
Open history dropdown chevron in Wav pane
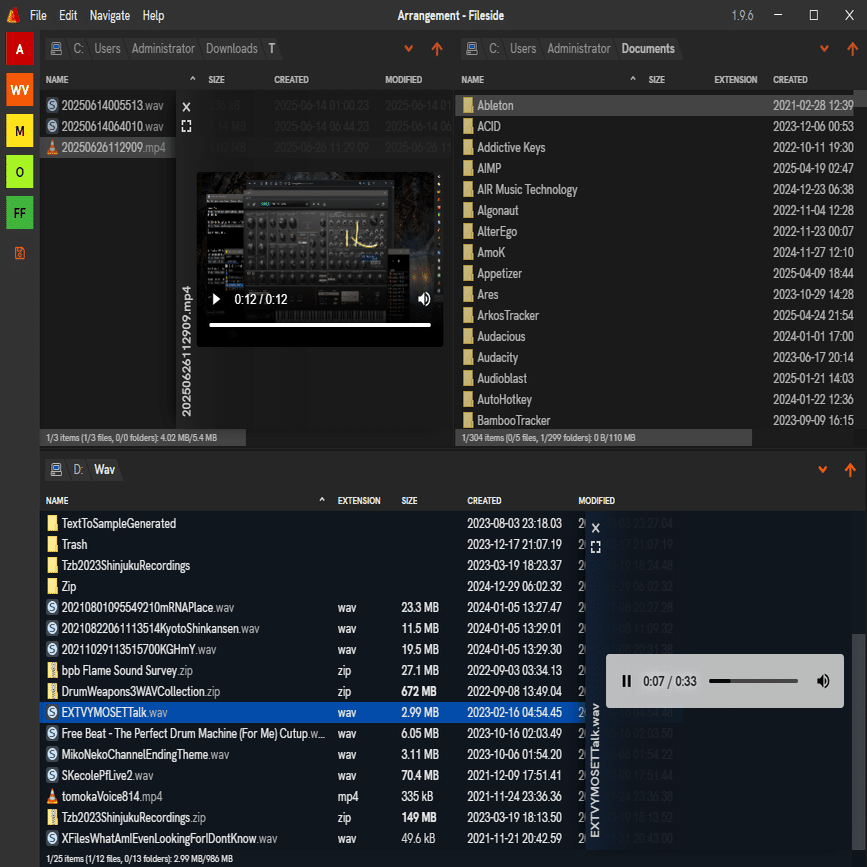823,469
